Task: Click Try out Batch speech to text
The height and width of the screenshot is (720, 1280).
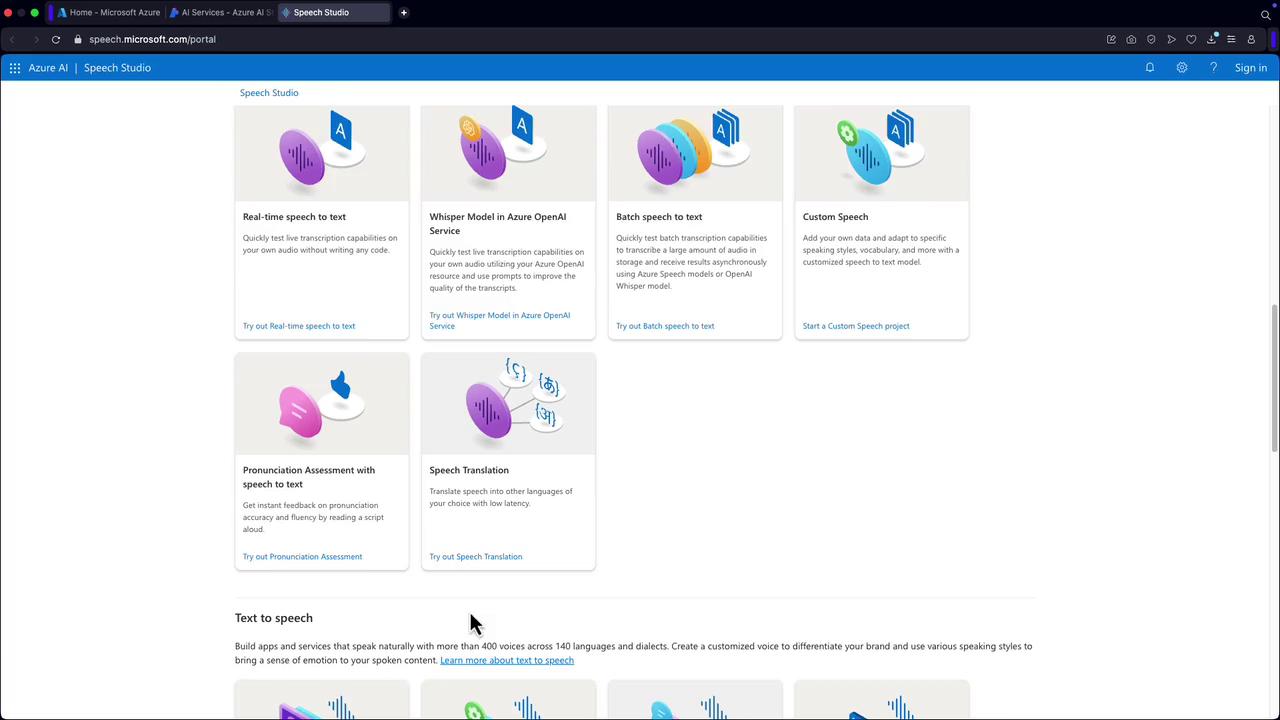Action: (x=665, y=326)
